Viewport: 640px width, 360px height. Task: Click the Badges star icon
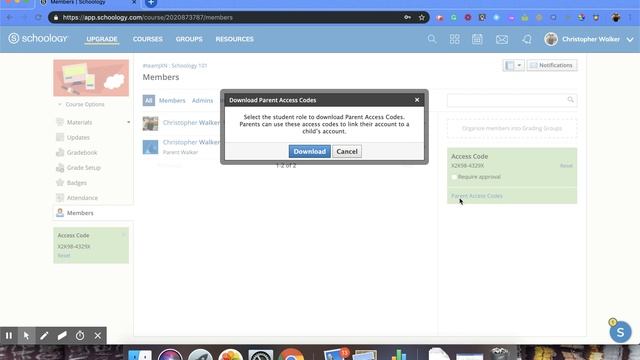click(60, 183)
